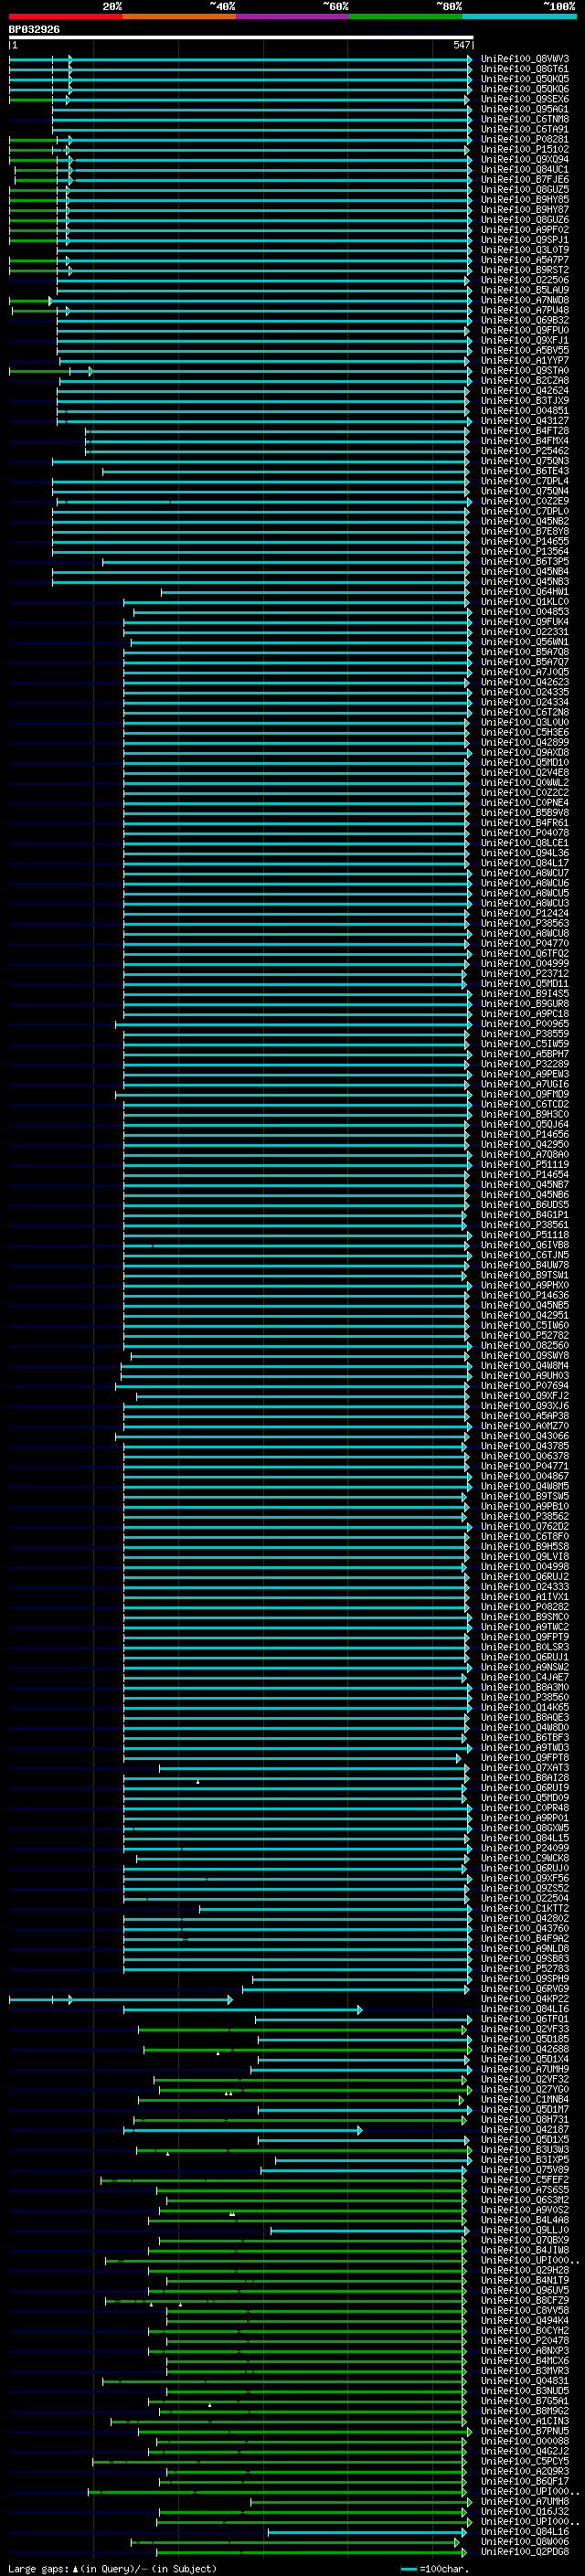
Task: Select the UniRef100_P52782 label
Action: point(524,1336)
